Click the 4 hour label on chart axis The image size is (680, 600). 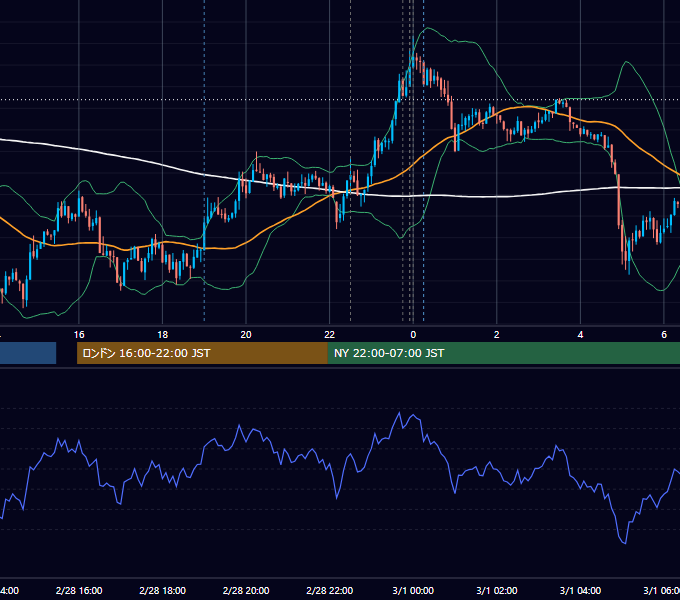pos(580,335)
